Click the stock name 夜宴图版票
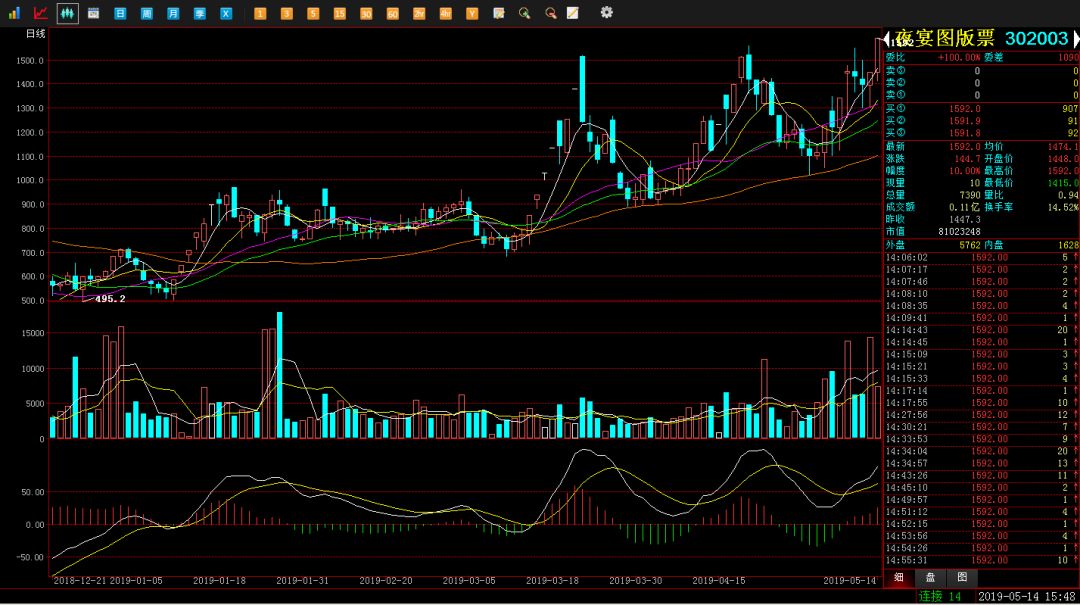Viewport: 1080px width, 605px height. (x=945, y=39)
